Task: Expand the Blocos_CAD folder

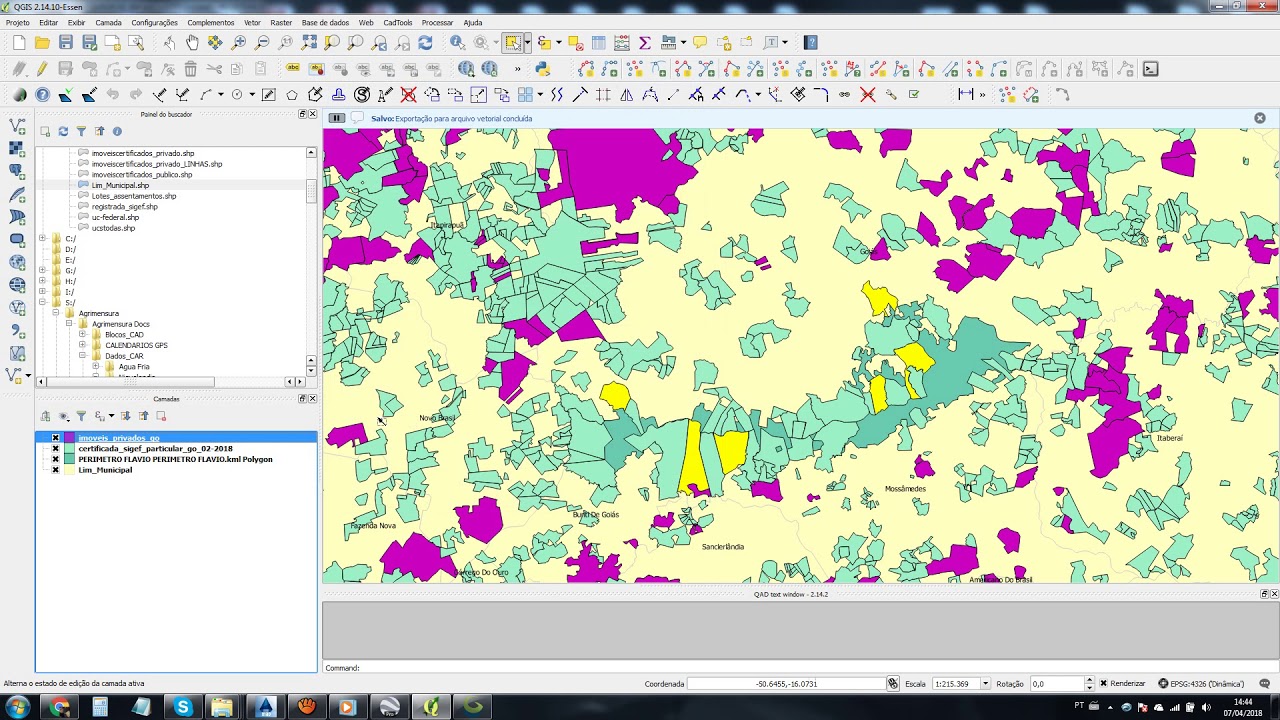Action: point(83,334)
